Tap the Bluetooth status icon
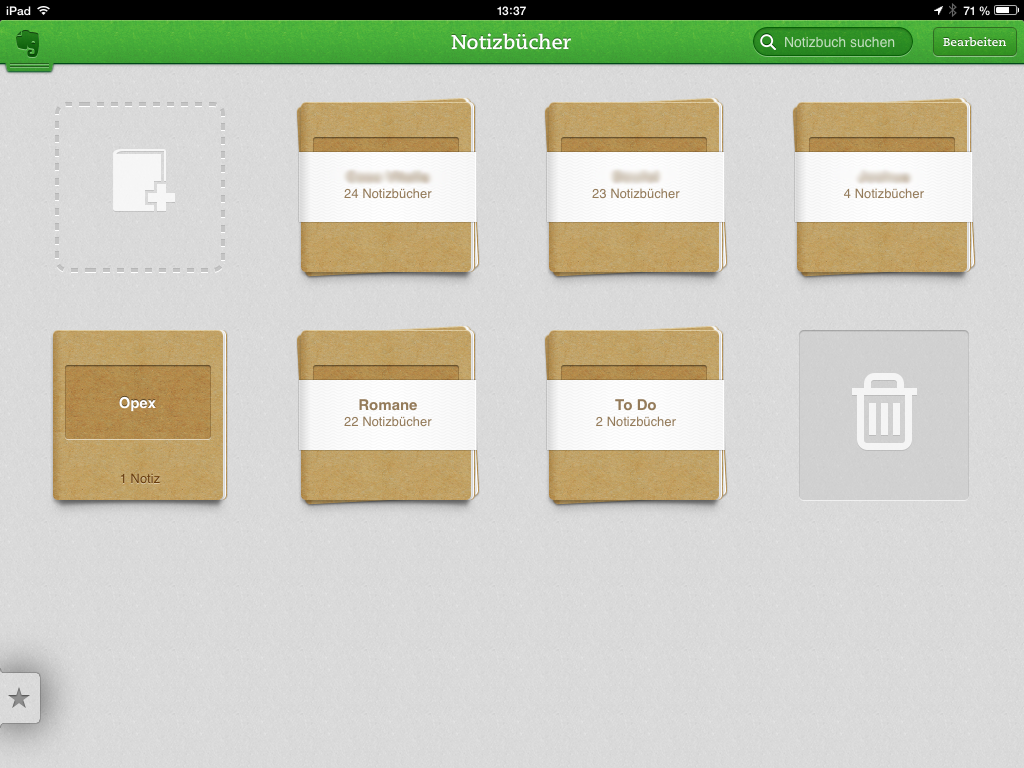Viewport: 1024px width, 768px height. (x=953, y=10)
